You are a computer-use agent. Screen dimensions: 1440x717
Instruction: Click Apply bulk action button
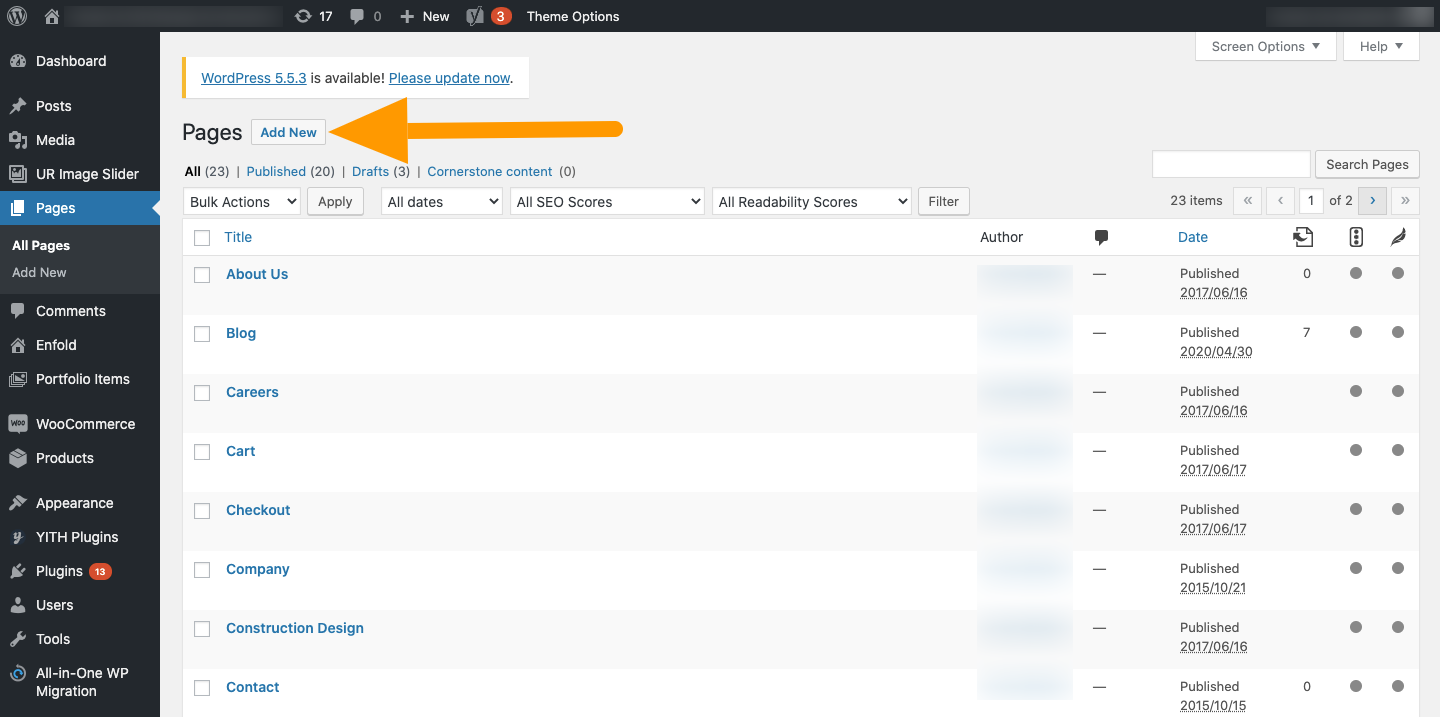pyautogui.click(x=335, y=201)
